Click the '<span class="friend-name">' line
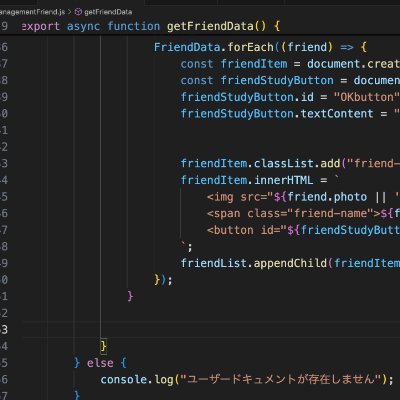The image size is (400, 400). 303,213
